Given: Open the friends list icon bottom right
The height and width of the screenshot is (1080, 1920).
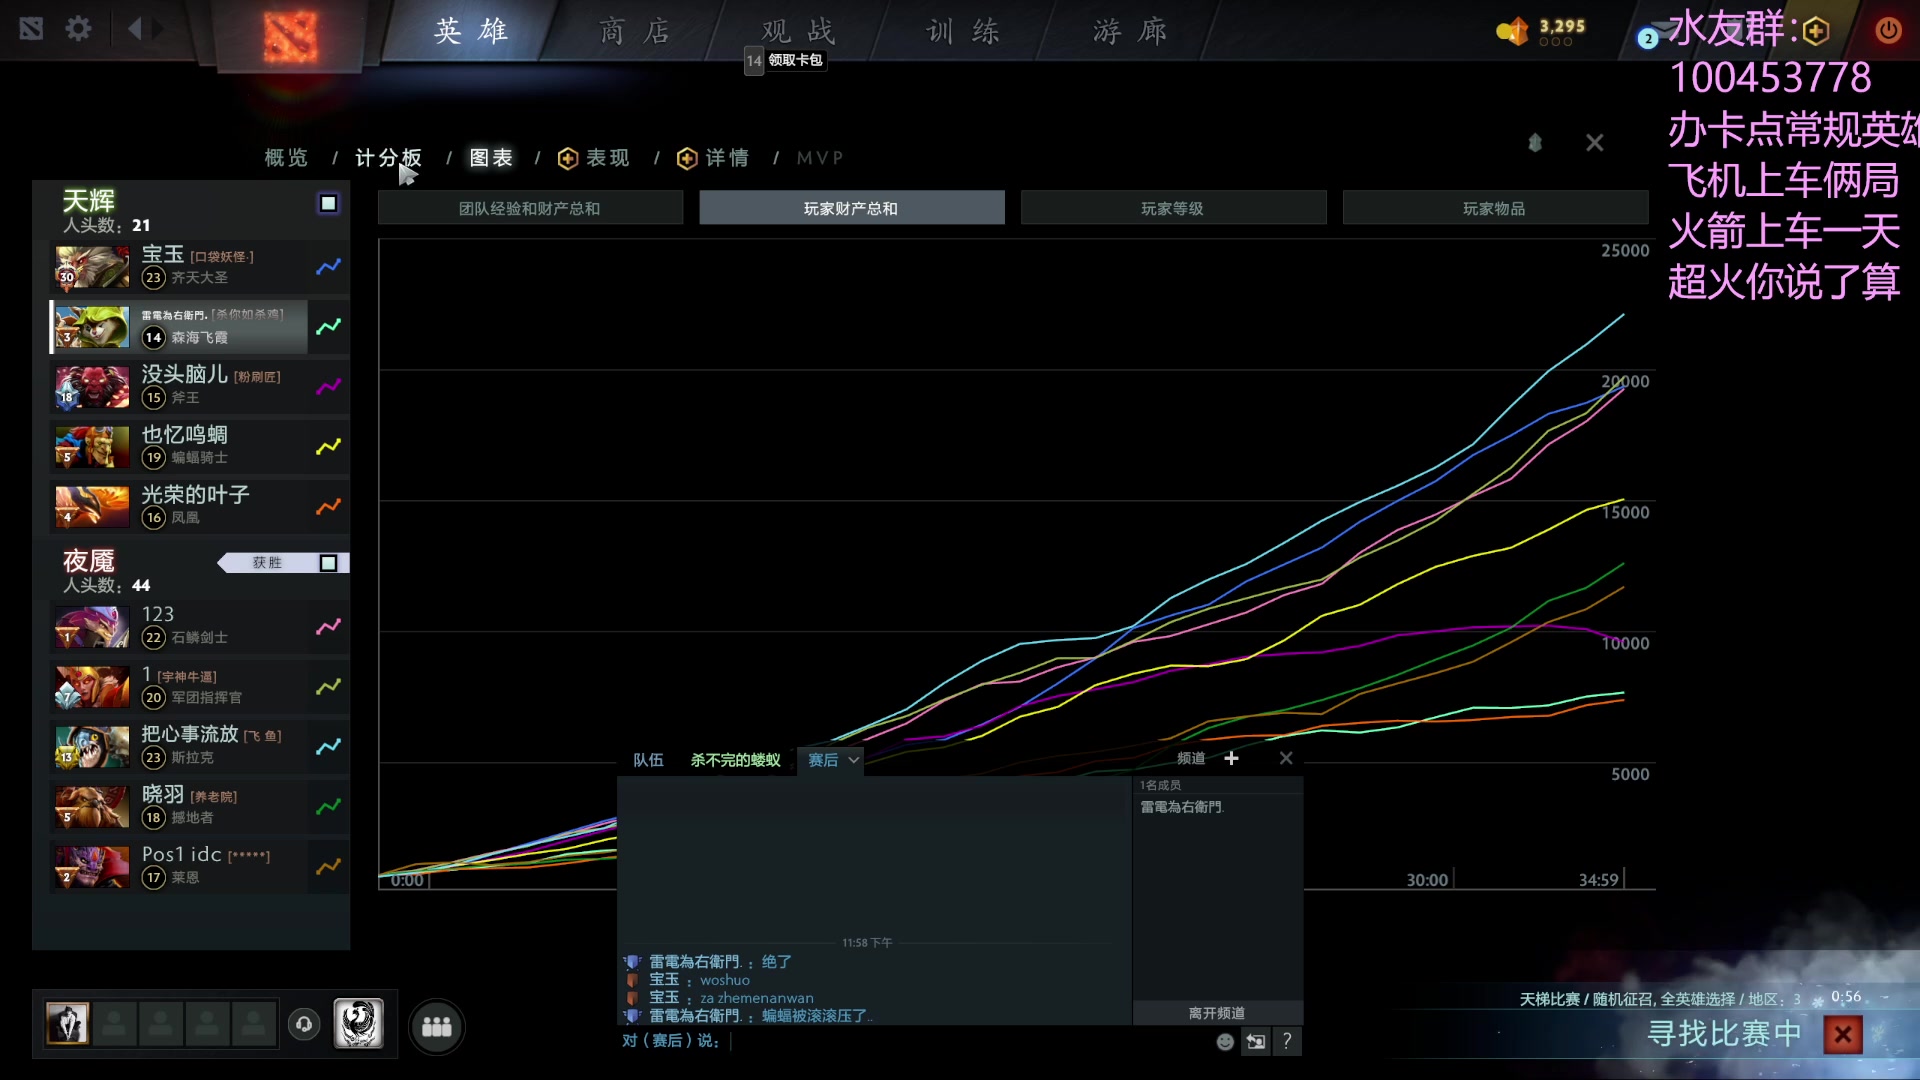Looking at the screenshot, I should 437,1025.
